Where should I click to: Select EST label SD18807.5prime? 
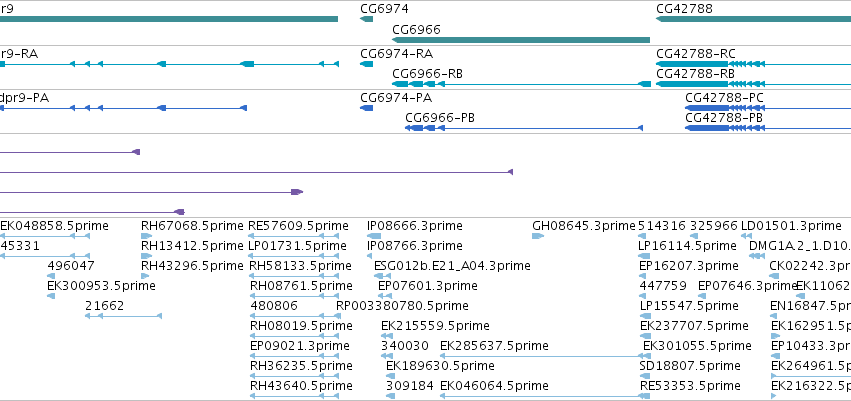690,366
